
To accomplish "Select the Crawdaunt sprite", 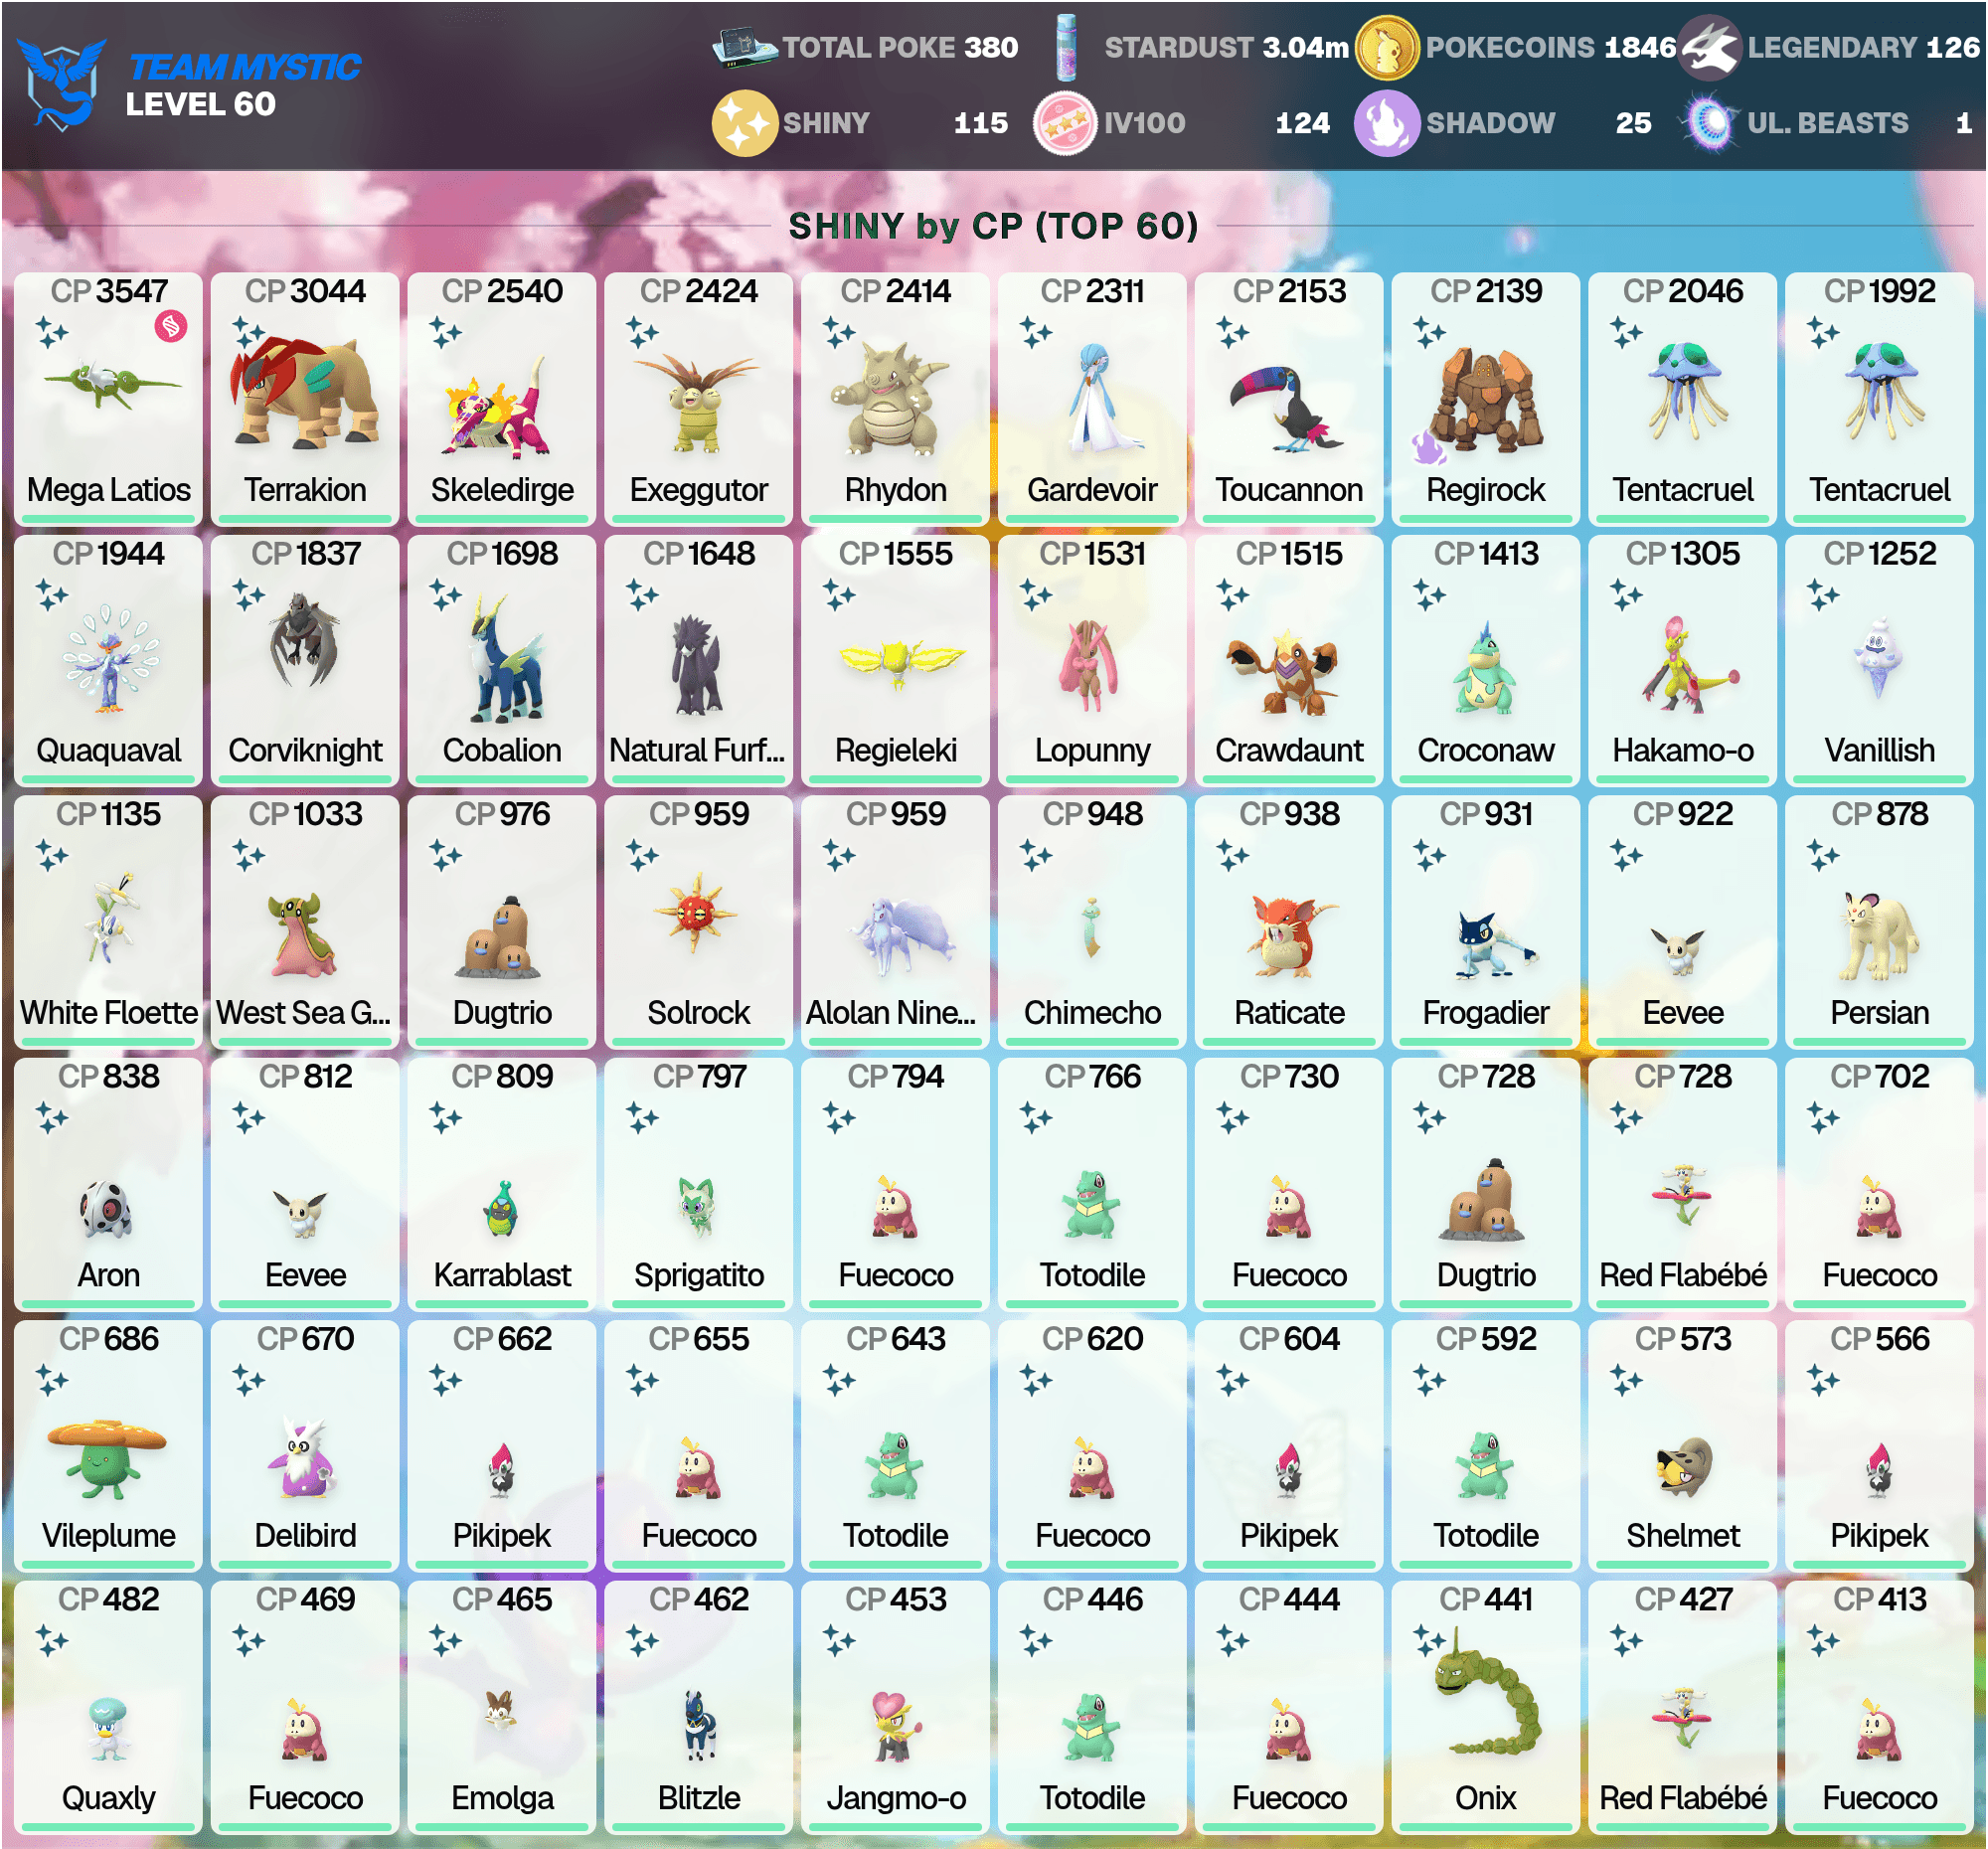I will (x=1284, y=672).
